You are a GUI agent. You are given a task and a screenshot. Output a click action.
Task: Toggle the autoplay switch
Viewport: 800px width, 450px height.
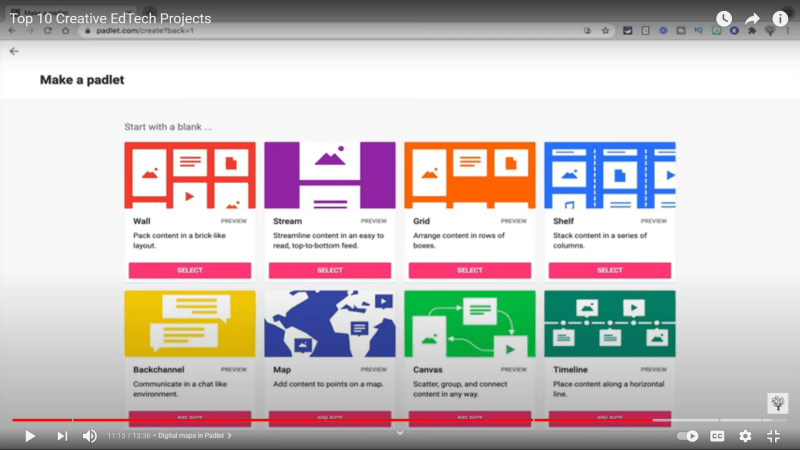(688, 436)
